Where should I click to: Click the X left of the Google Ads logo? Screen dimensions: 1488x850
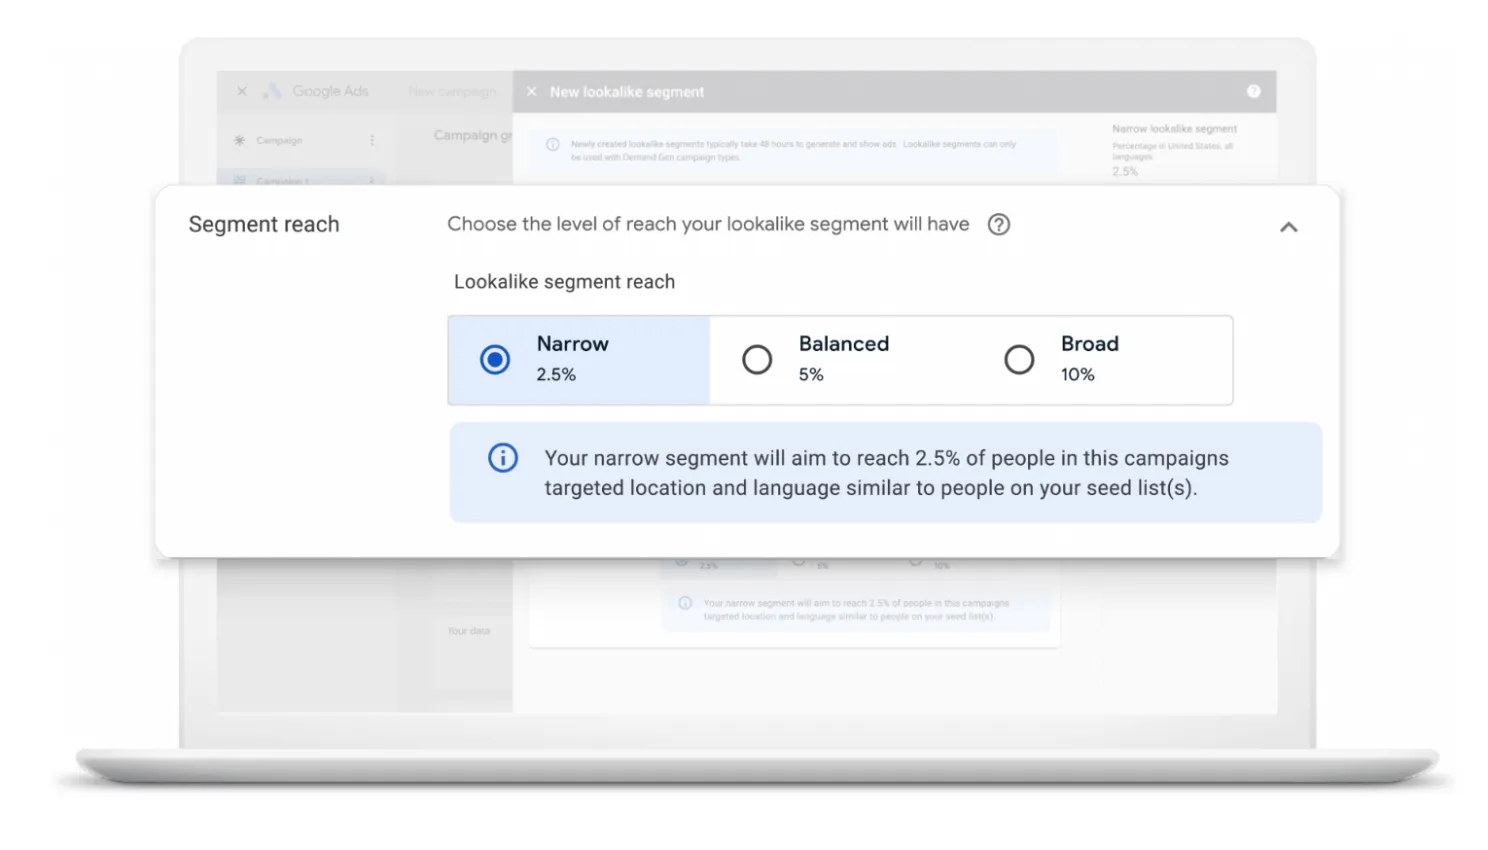tap(242, 91)
